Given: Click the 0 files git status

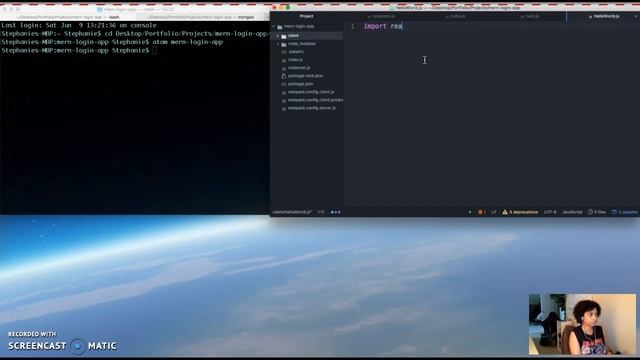Looking at the screenshot, I should [597, 212].
